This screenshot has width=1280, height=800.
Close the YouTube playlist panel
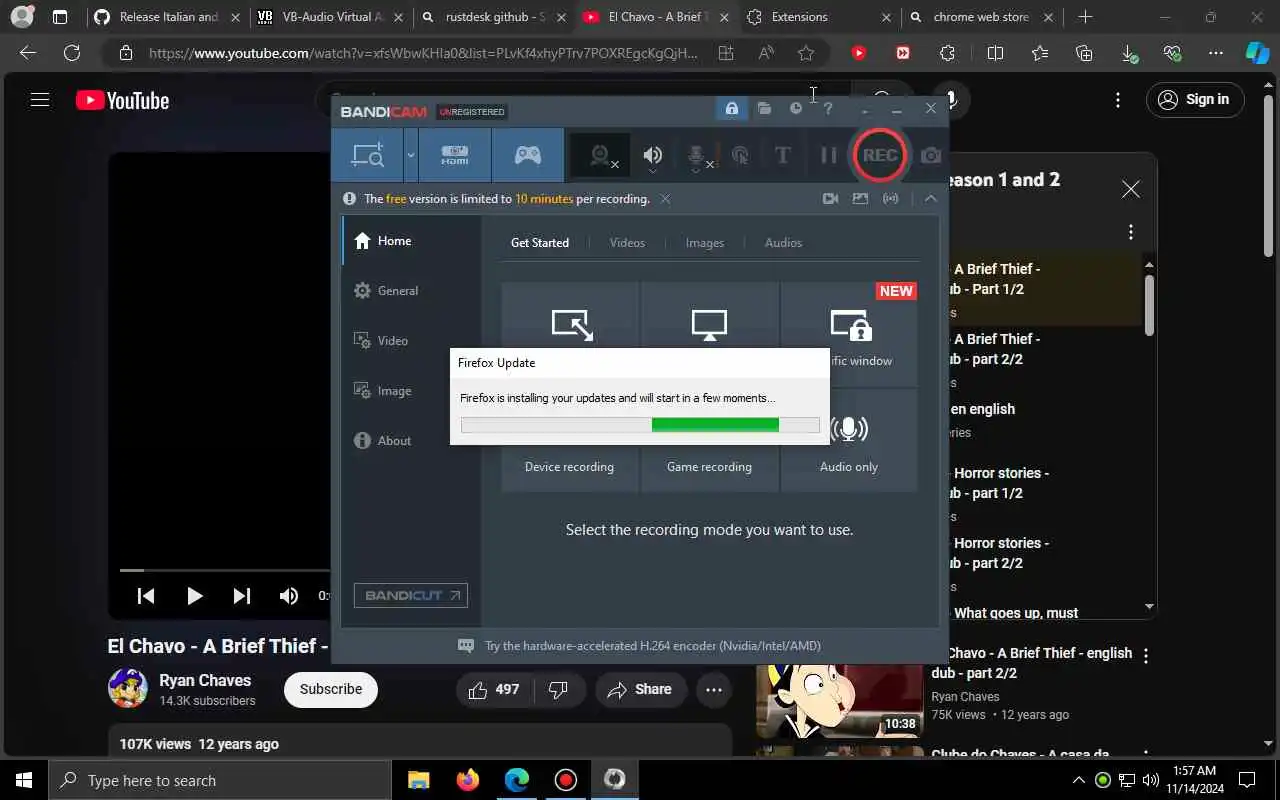pos(1130,189)
